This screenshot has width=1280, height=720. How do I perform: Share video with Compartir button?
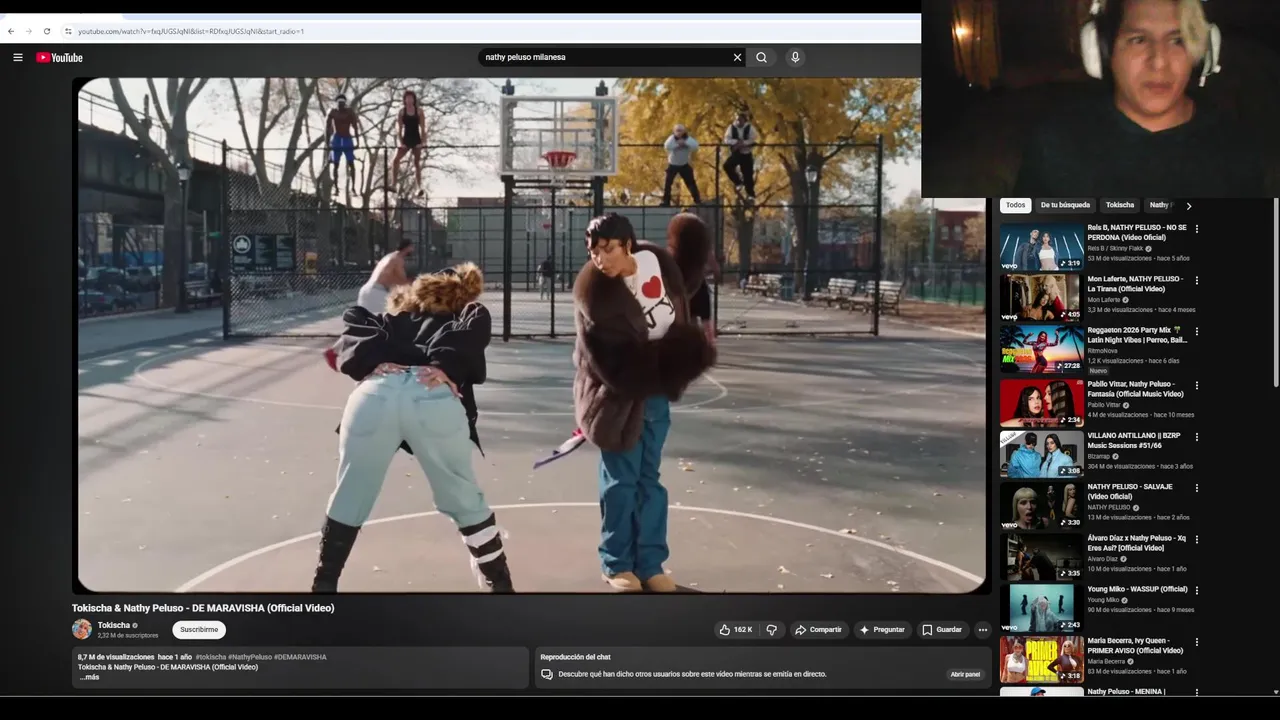[818, 630]
